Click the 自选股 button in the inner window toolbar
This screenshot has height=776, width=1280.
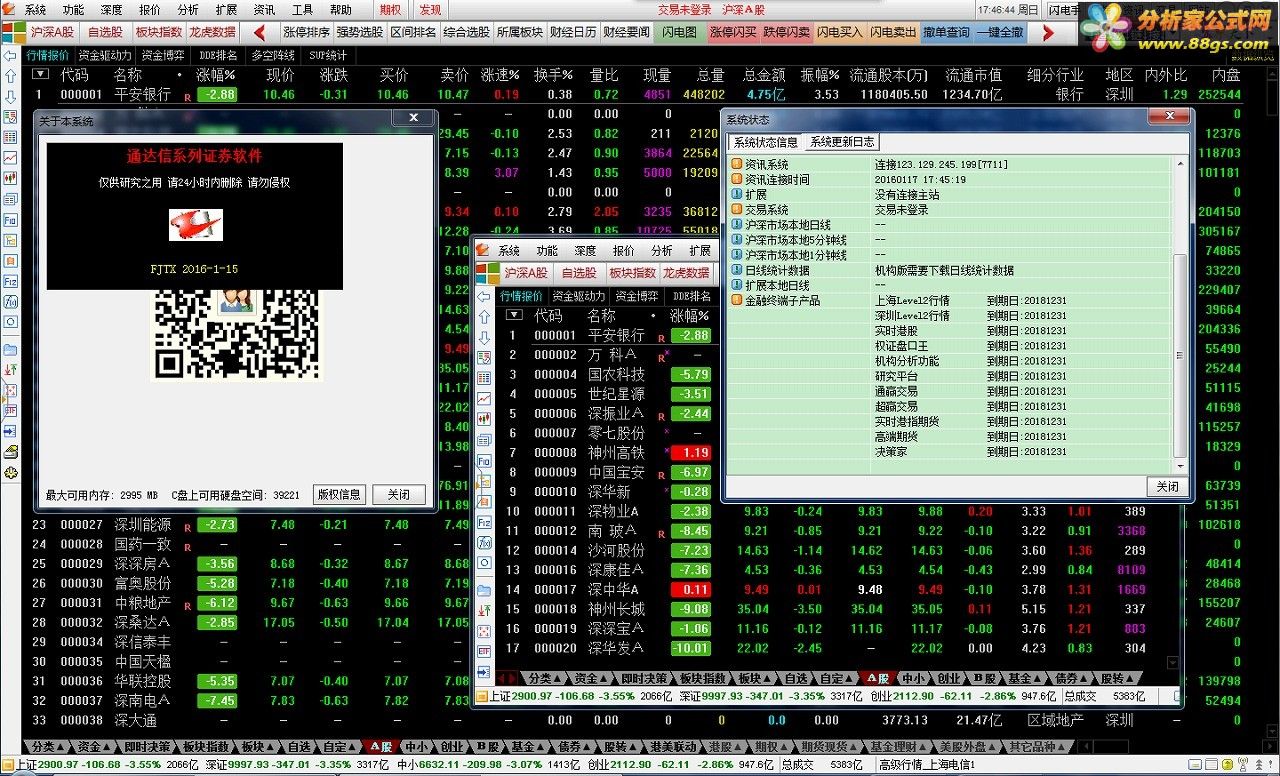tap(579, 273)
